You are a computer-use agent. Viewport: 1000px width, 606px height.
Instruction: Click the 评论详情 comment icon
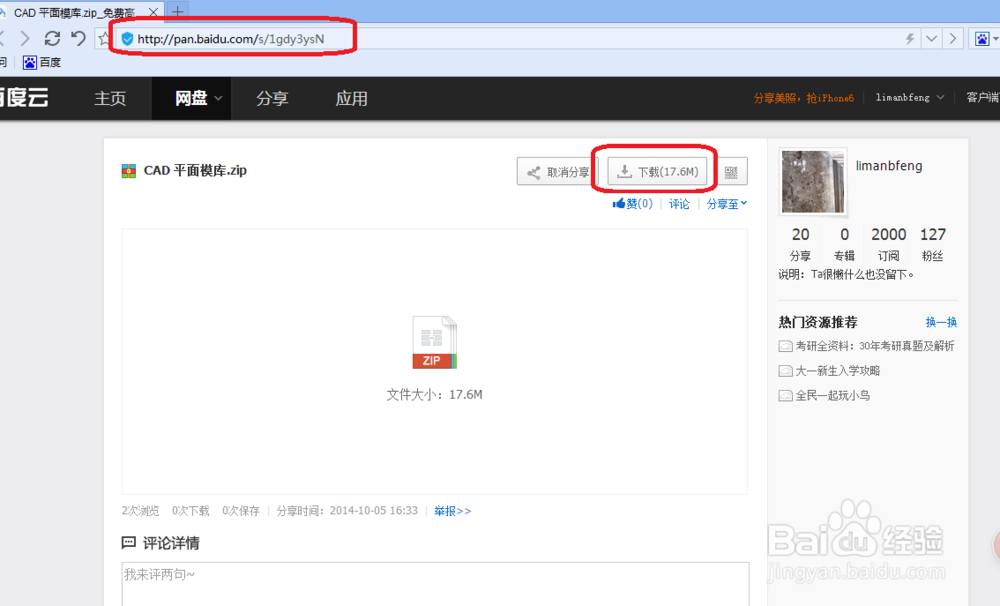click(x=128, y=543)
